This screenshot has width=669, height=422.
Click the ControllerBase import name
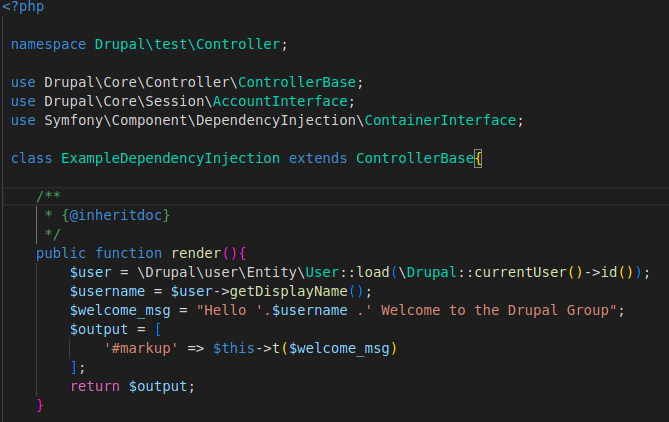(x=297, y=82)
